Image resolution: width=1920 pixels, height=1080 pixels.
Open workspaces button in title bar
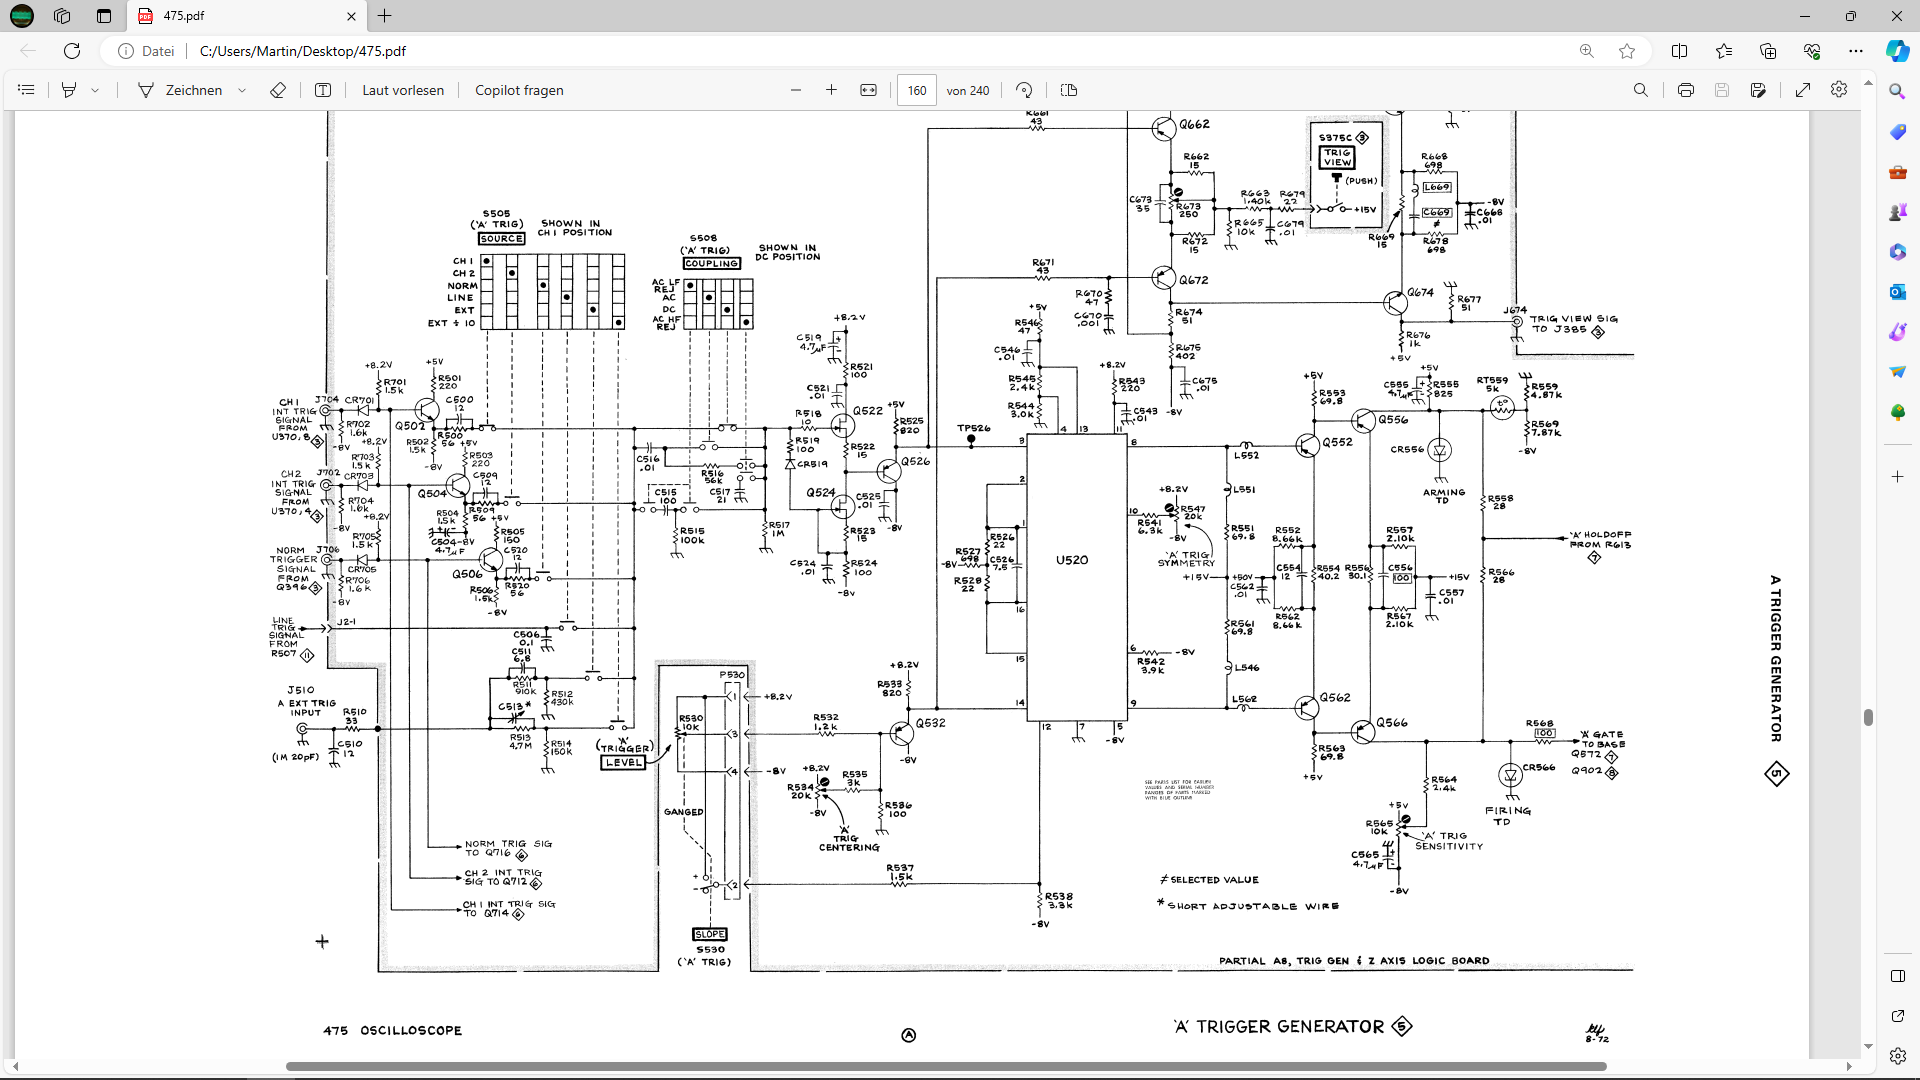coord(63,16)
